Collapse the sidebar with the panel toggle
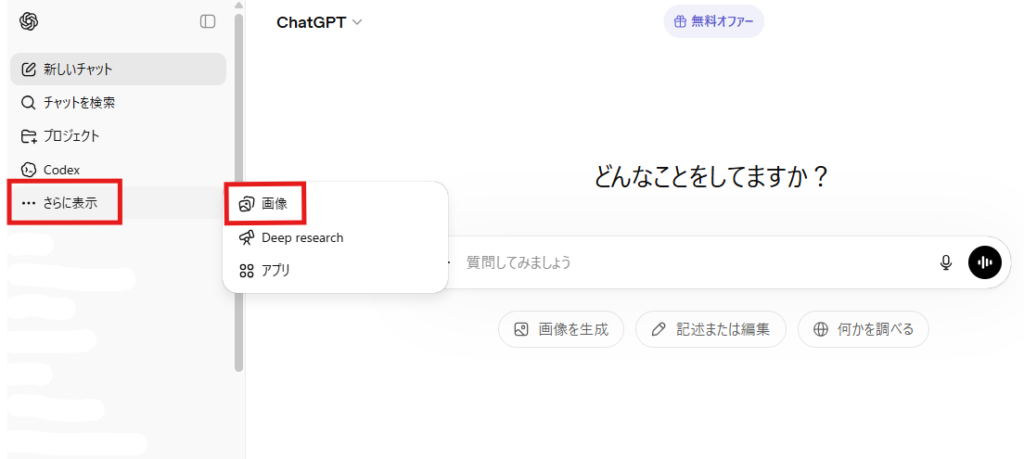The height and width of the screenshot is (459, 1024). click(207, 21)
